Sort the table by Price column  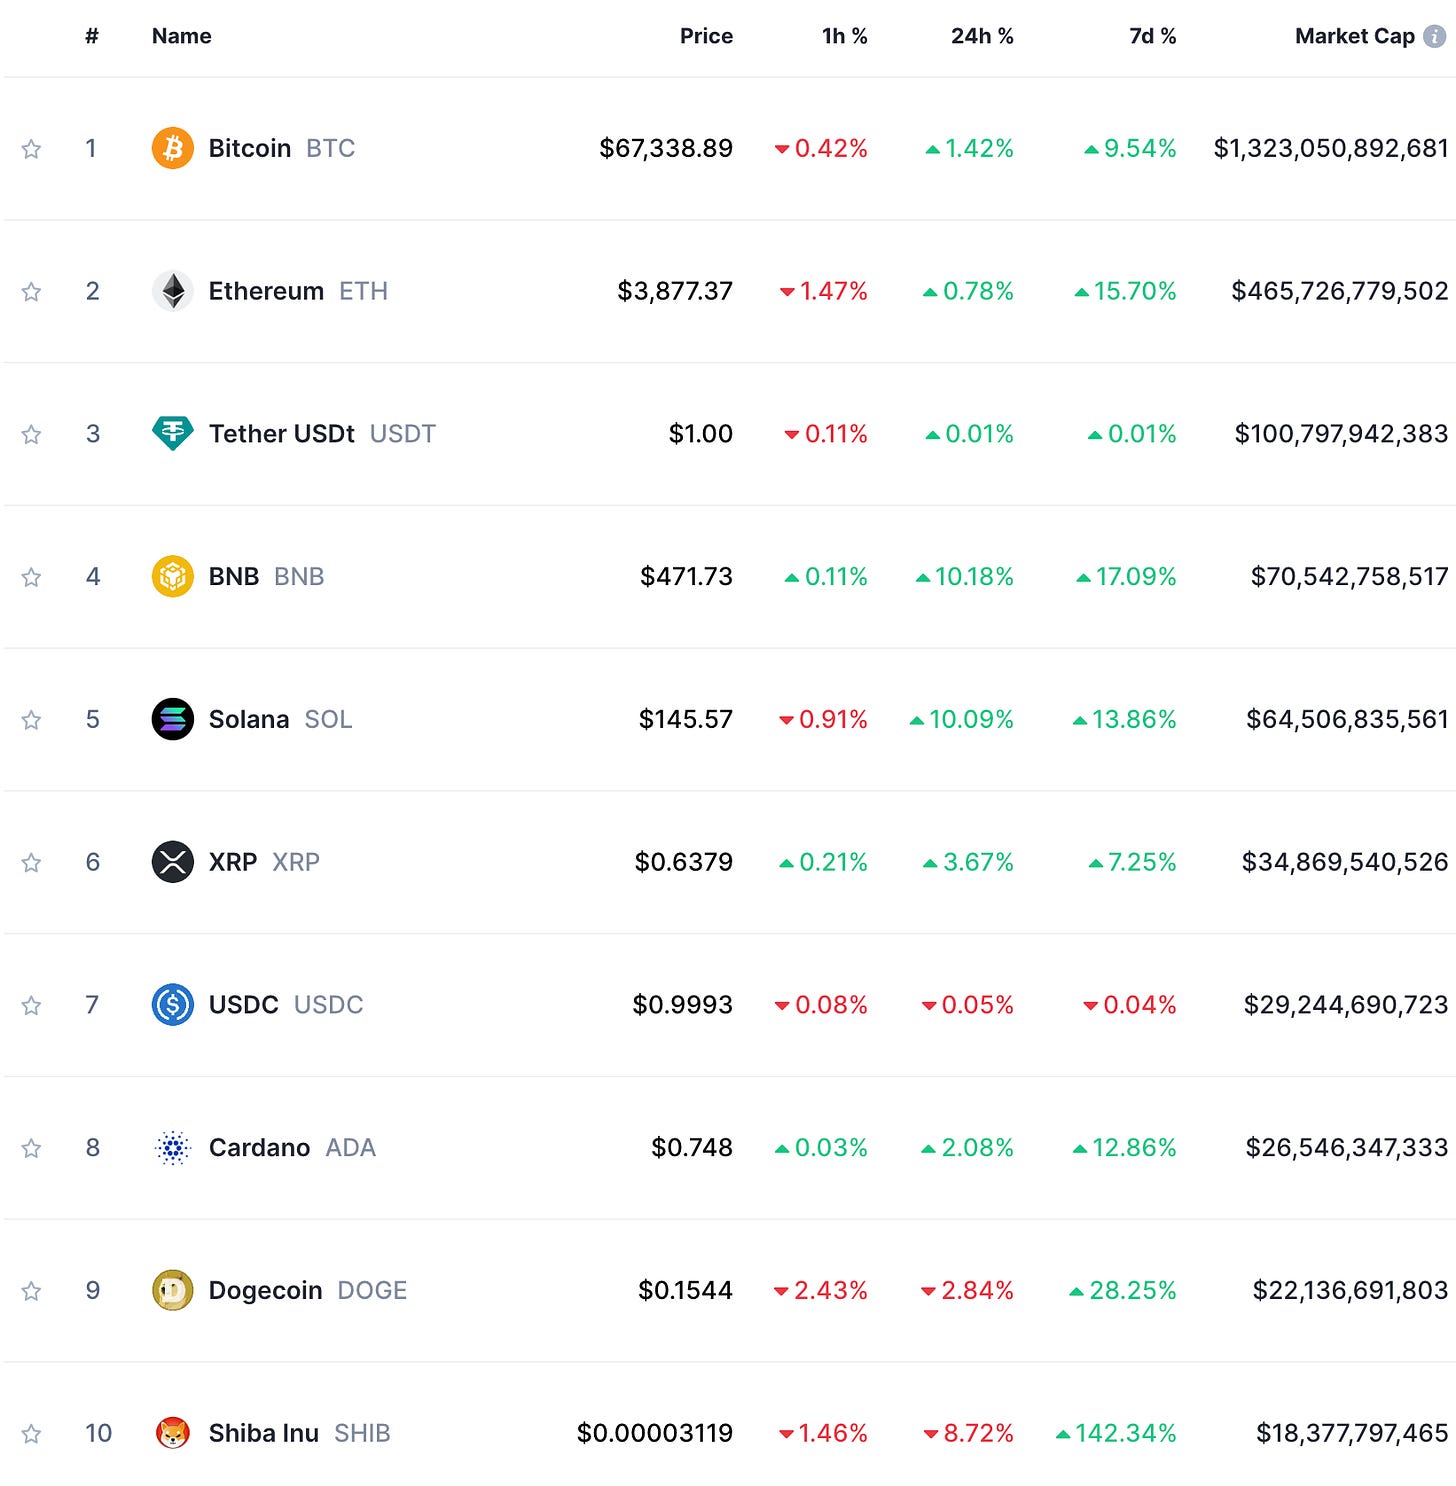(706, 37)
